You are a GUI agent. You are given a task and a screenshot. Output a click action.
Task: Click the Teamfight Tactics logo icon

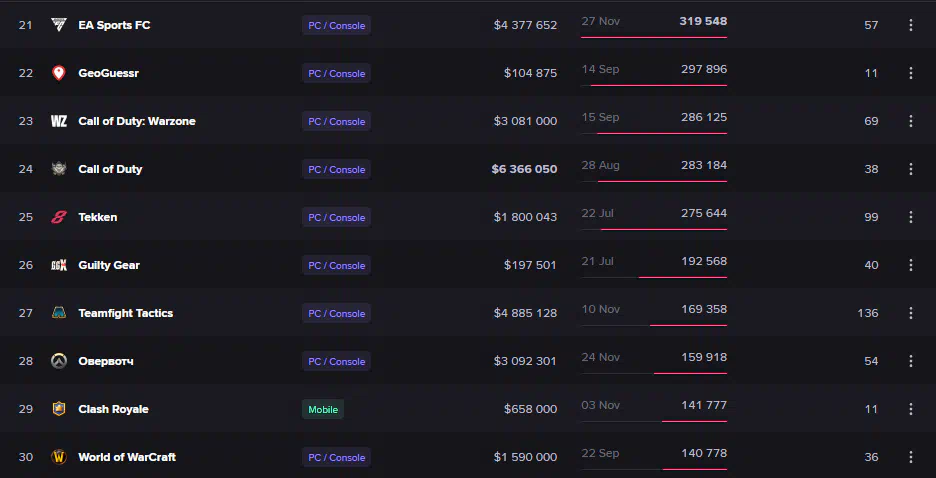click(58, 313)
